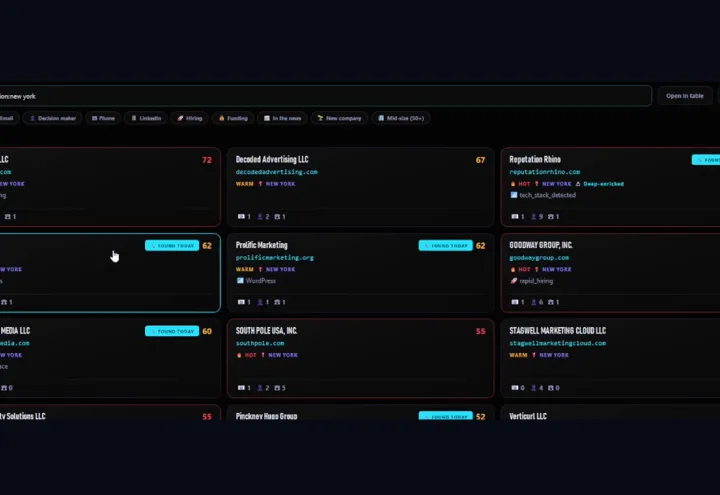The width and height of the screenshot is (720, 495).
Task: Toggle the Decision maker filter chip
Action: pos(53,118)
